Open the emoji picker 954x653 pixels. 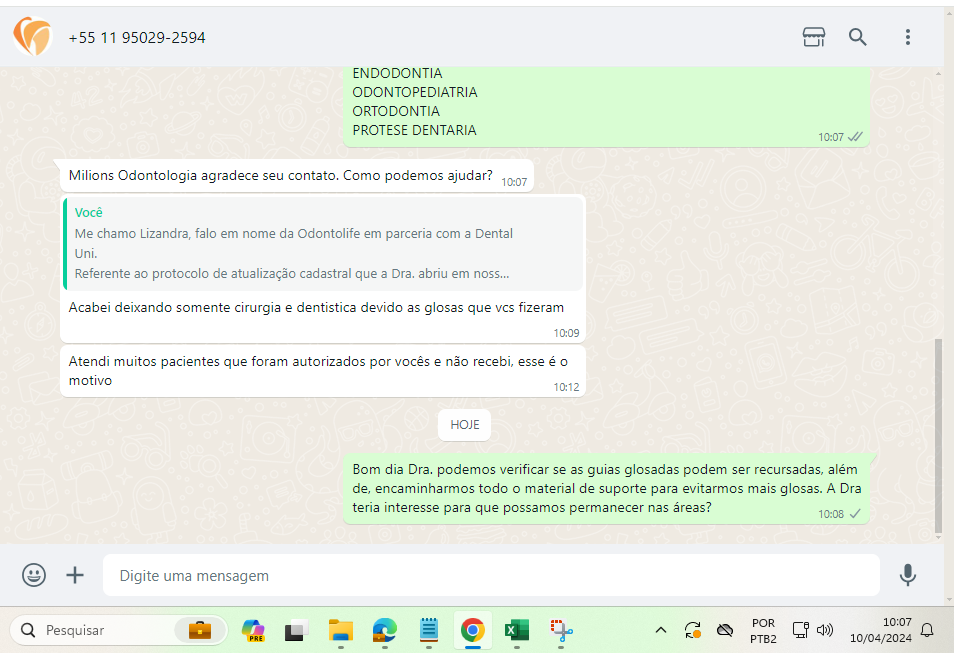pyautogui.click(x=33, y=574)
